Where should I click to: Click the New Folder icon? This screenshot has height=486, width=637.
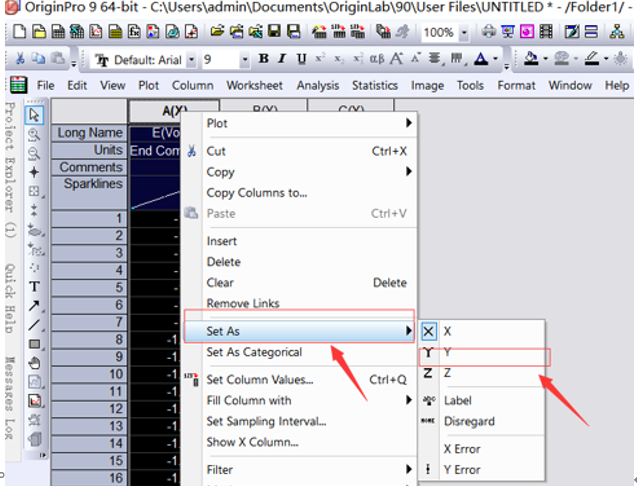point(39,31)
